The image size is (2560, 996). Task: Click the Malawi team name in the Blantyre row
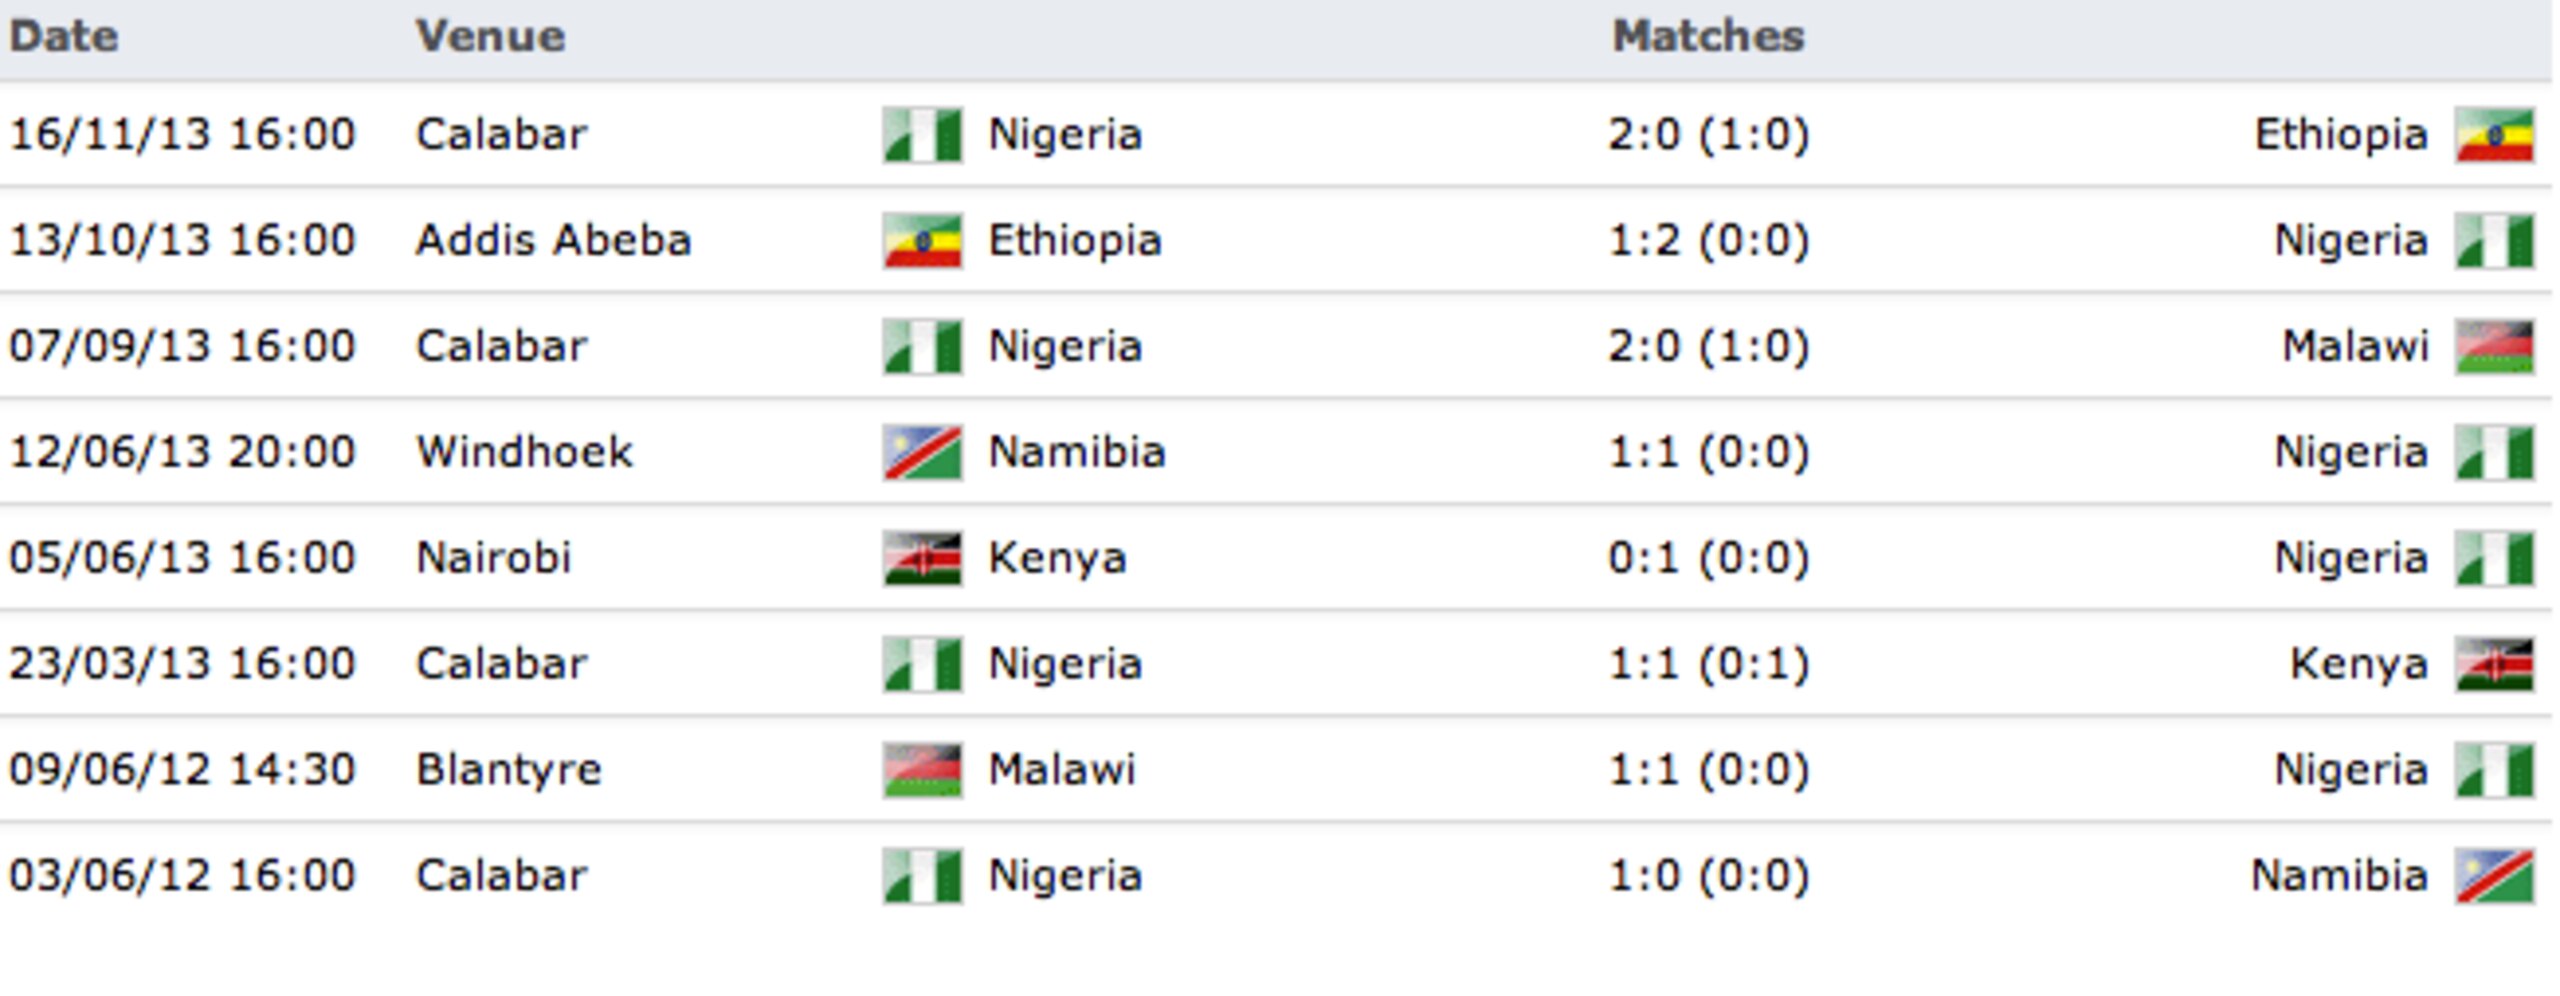pyautogui.click(x=1062, y=770)
